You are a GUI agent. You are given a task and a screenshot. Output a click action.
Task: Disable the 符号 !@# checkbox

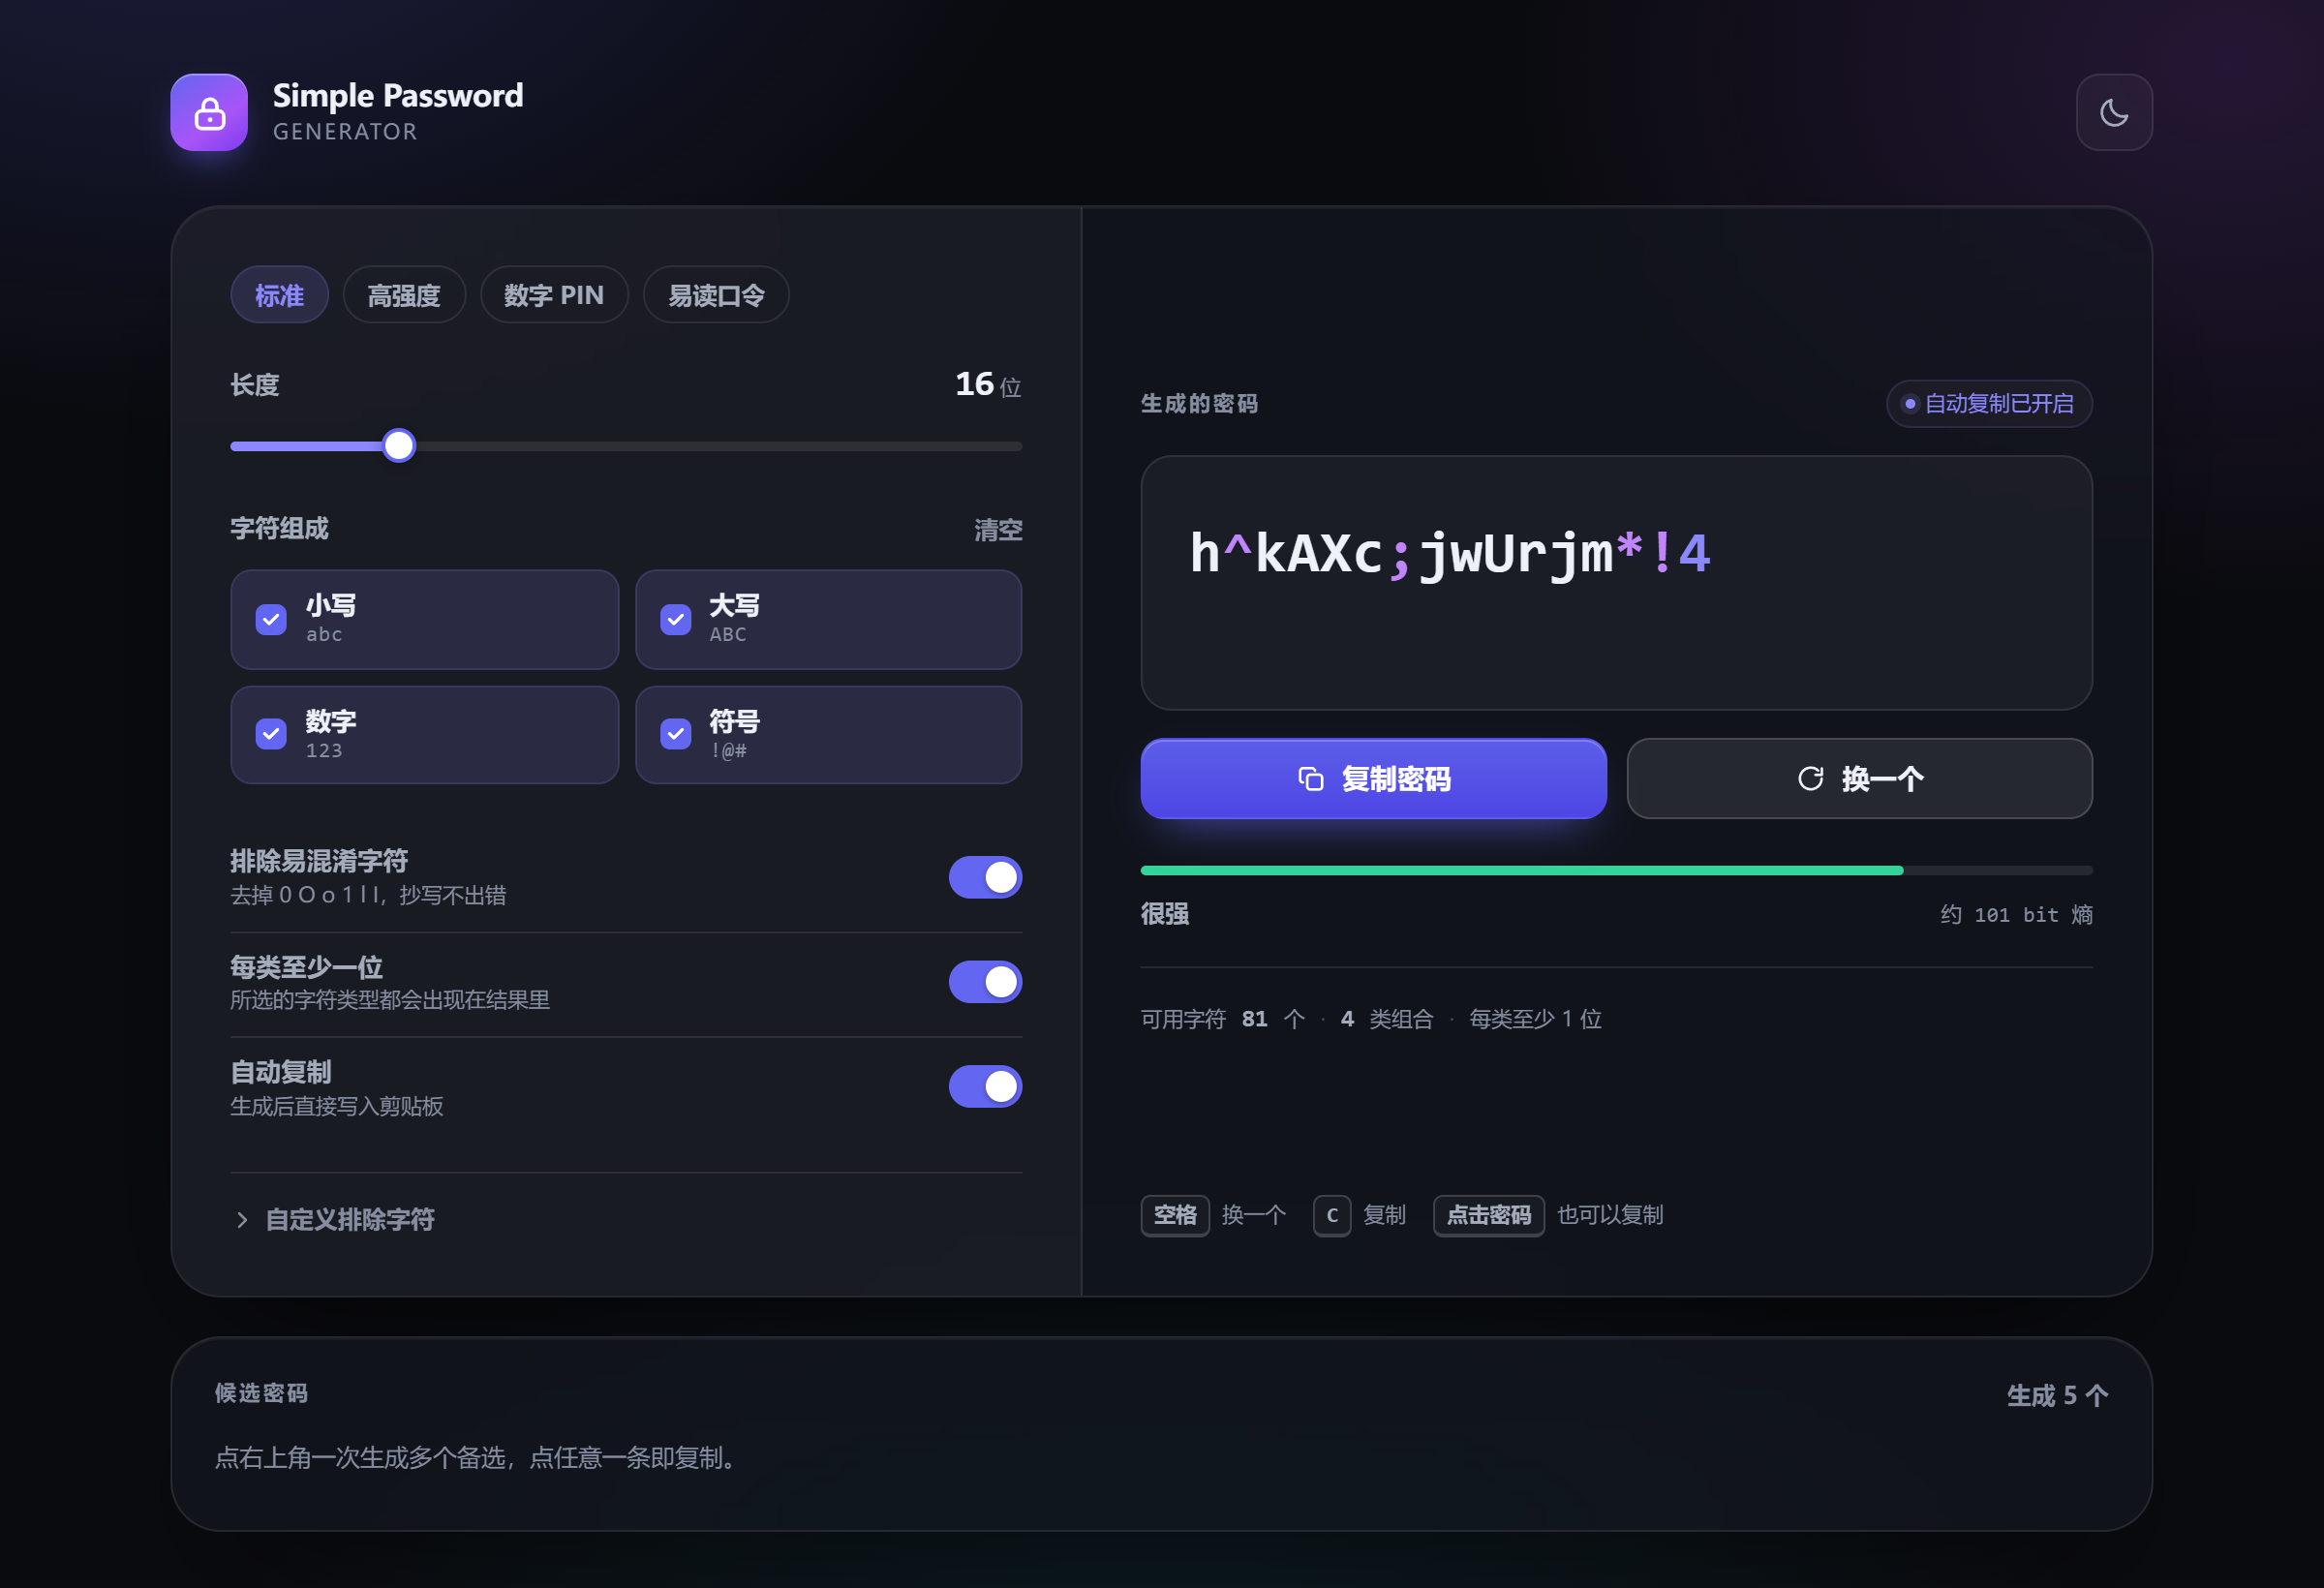point(676,734)
